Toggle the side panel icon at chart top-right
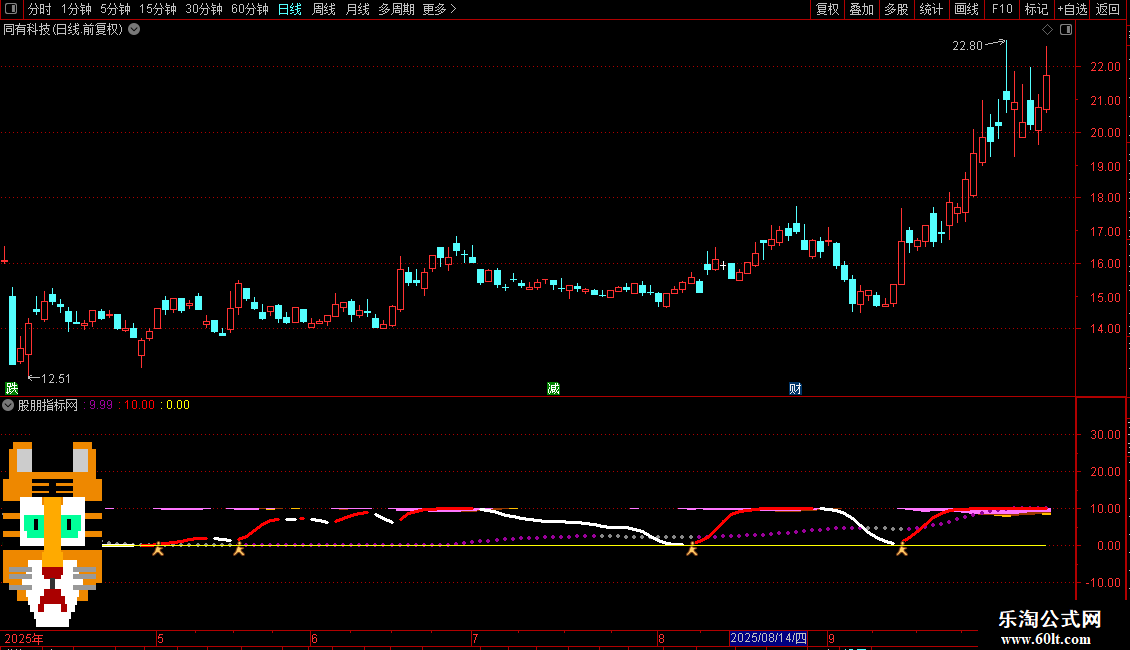Image resolution: width=1130 pixels, height=650 pixels. (x=1066, y=30)
